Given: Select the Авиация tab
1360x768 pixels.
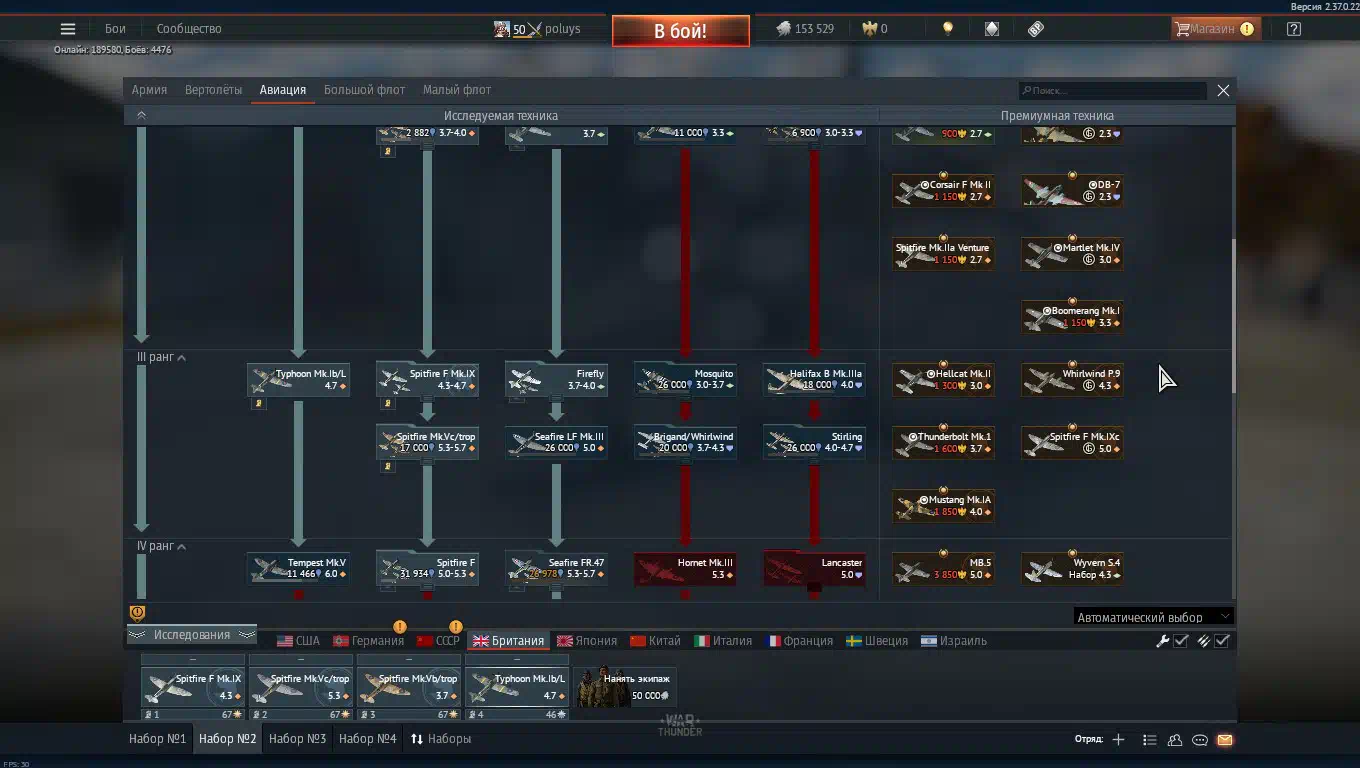Looking at the screenshot, I should pos(283,90).
